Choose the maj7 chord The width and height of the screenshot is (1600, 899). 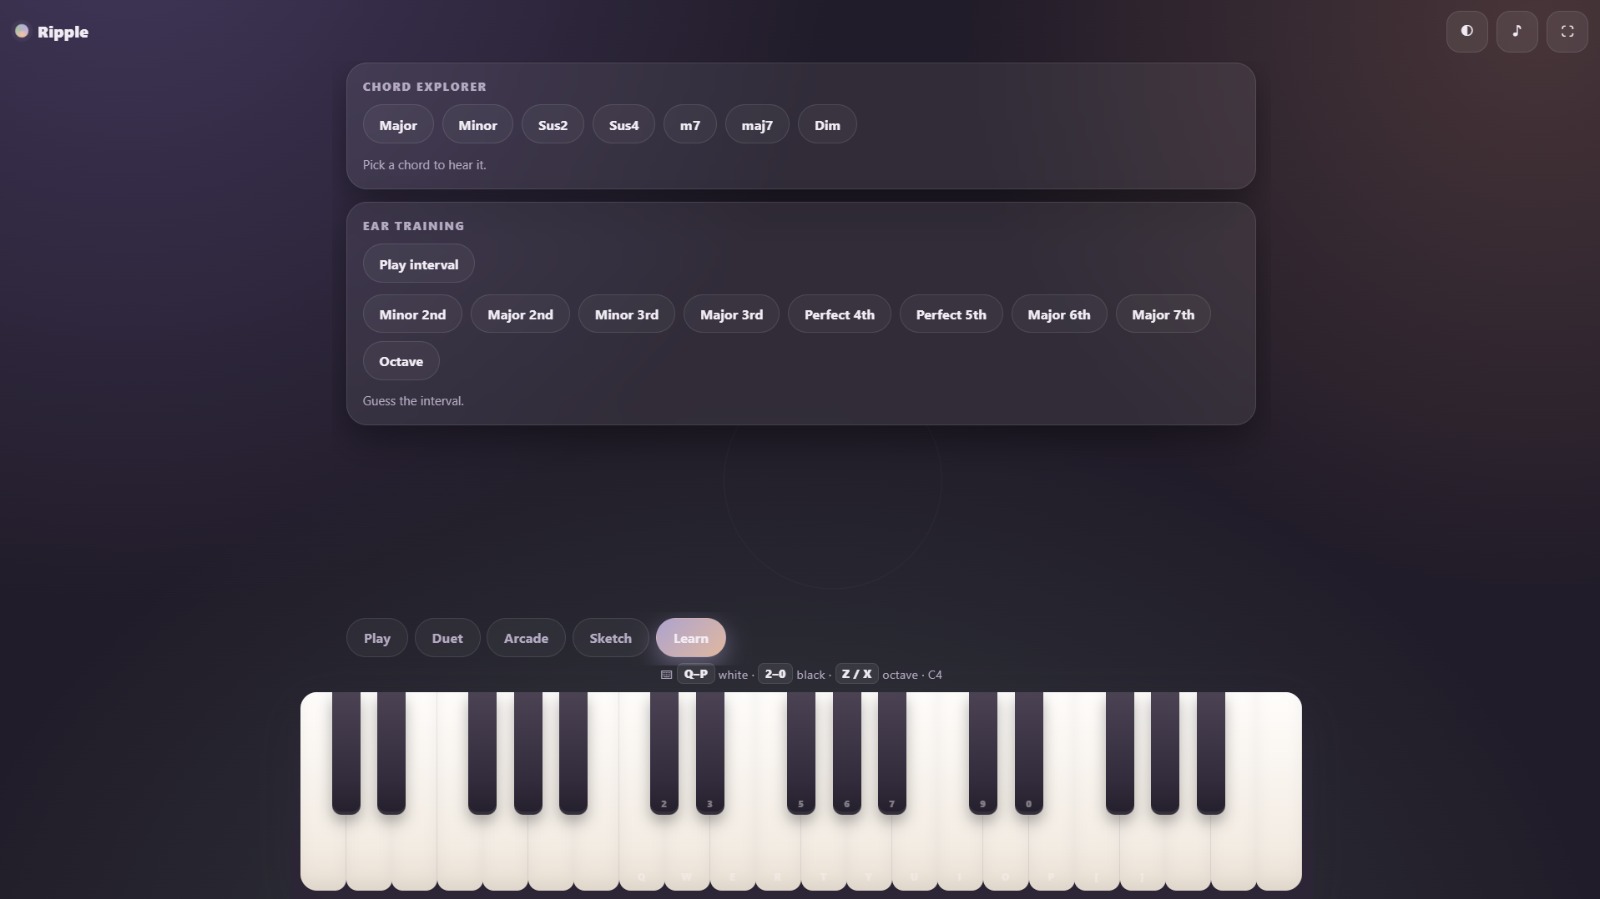click(x=757, y=125)
